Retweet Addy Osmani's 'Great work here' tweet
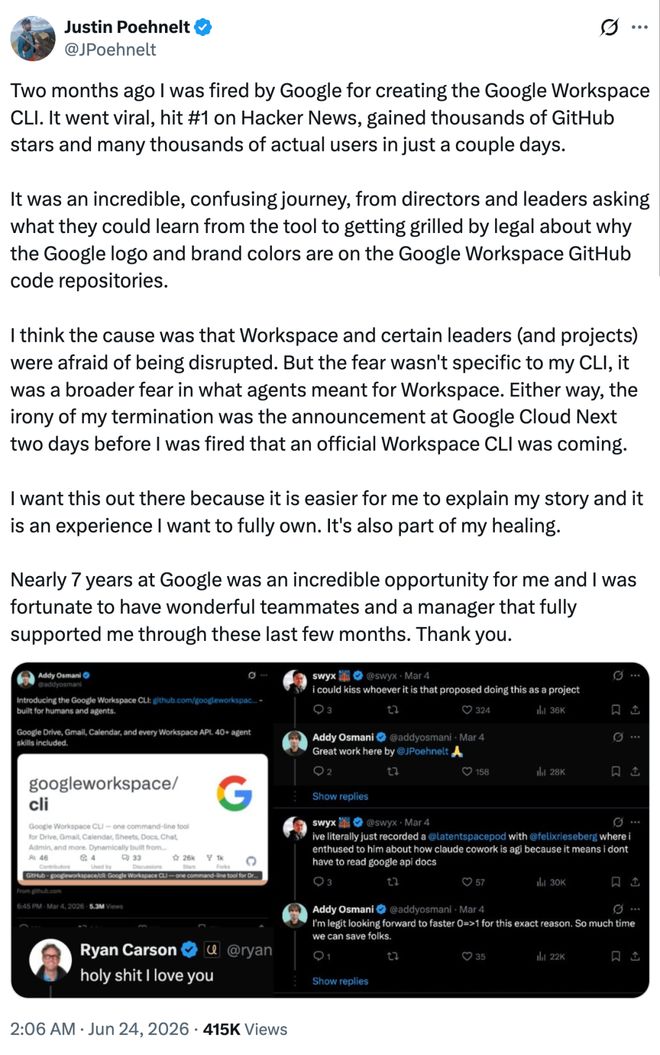The height and width of the screenshot is (1055, 660). [x=393, y=772]
